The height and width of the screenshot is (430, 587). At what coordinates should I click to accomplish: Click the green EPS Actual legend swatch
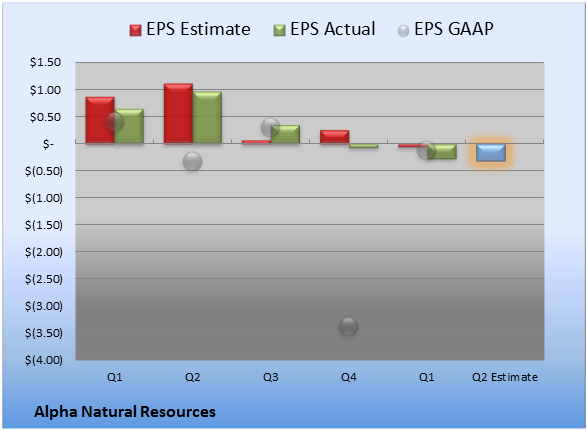coord(279,30)
